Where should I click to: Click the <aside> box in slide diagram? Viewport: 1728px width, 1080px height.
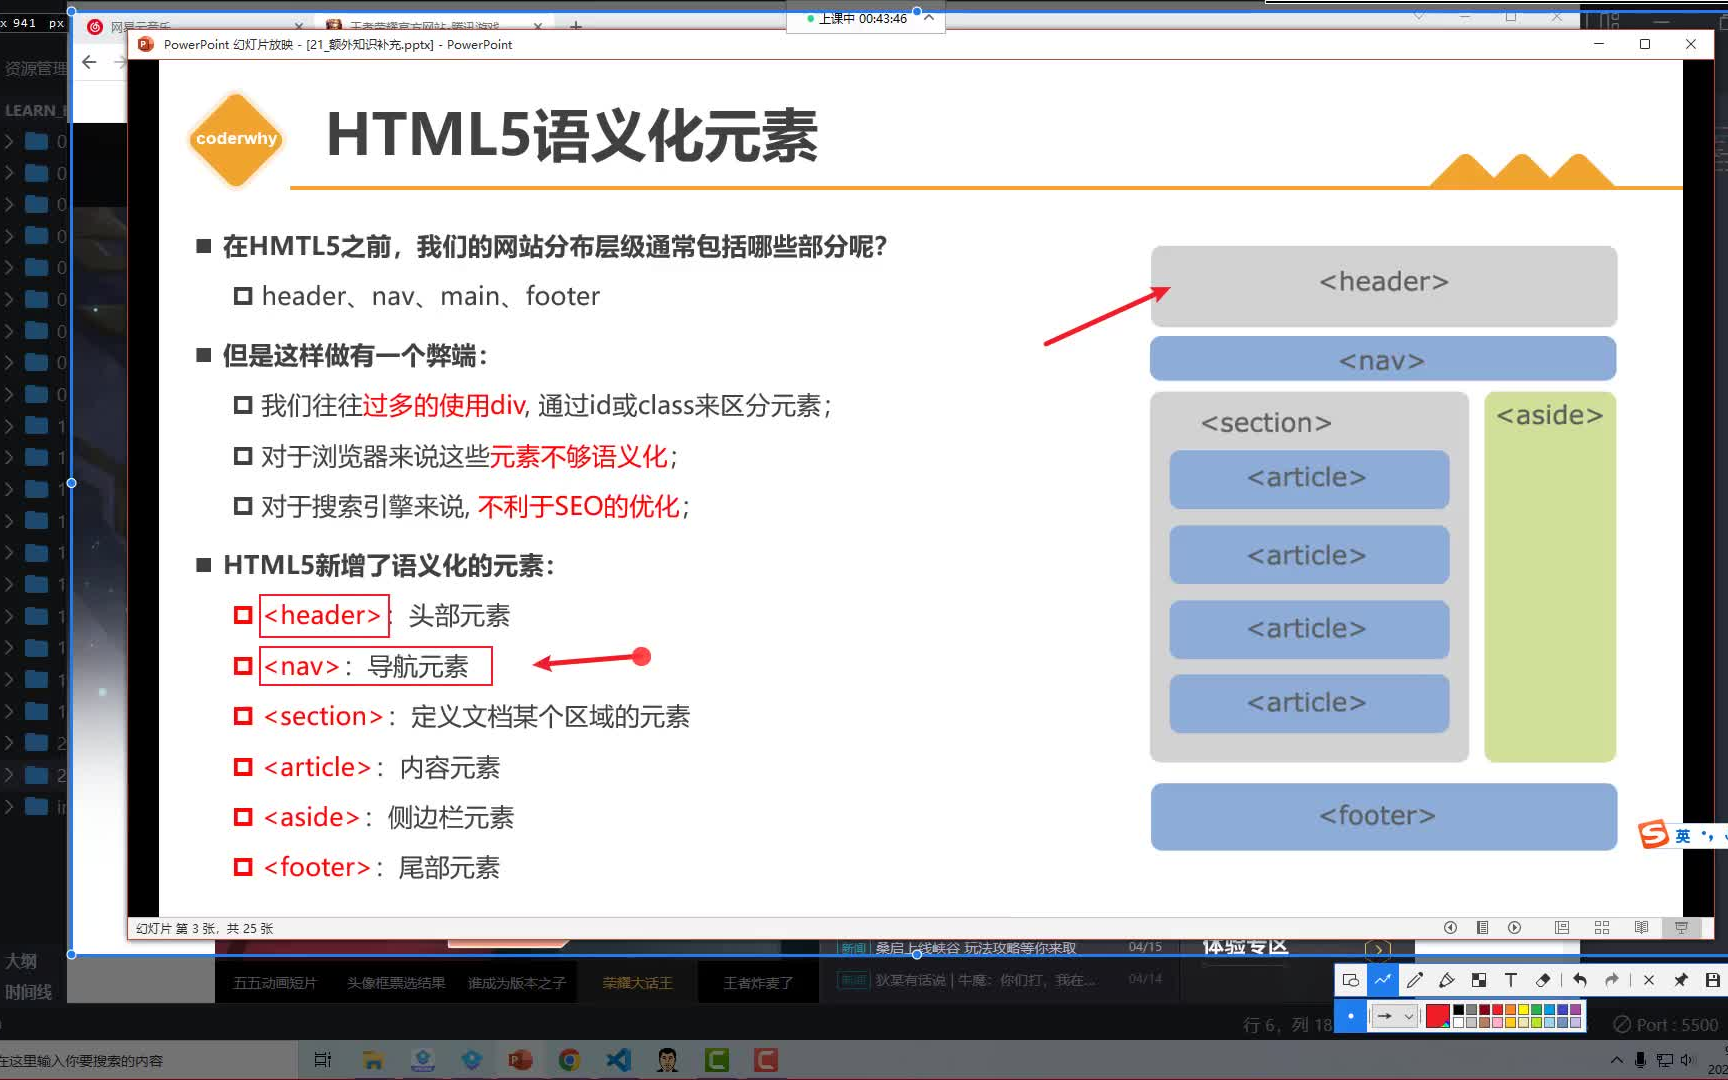pyautogui.click(x=1550, y=577)
